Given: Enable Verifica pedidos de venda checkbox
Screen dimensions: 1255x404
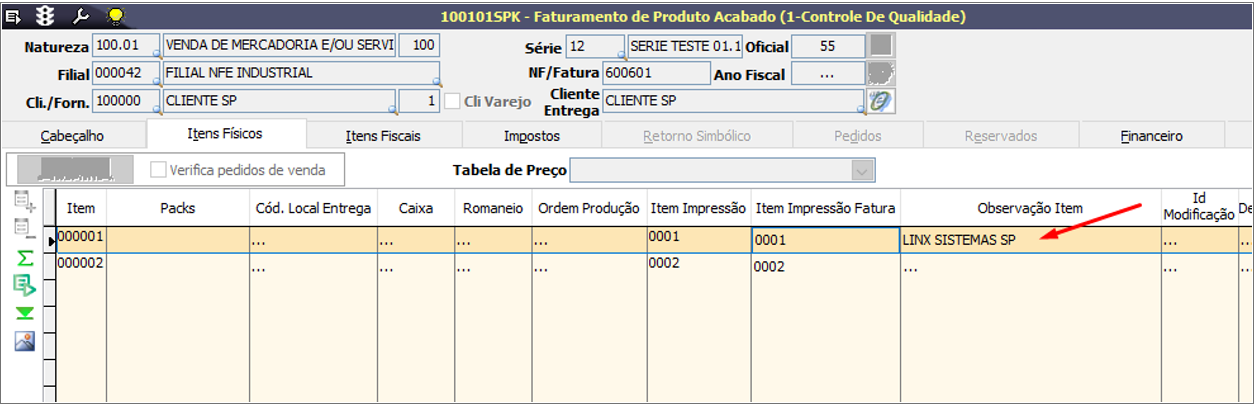Looking at the screenshot, I should pyautogui.click(x=158, y=170).
